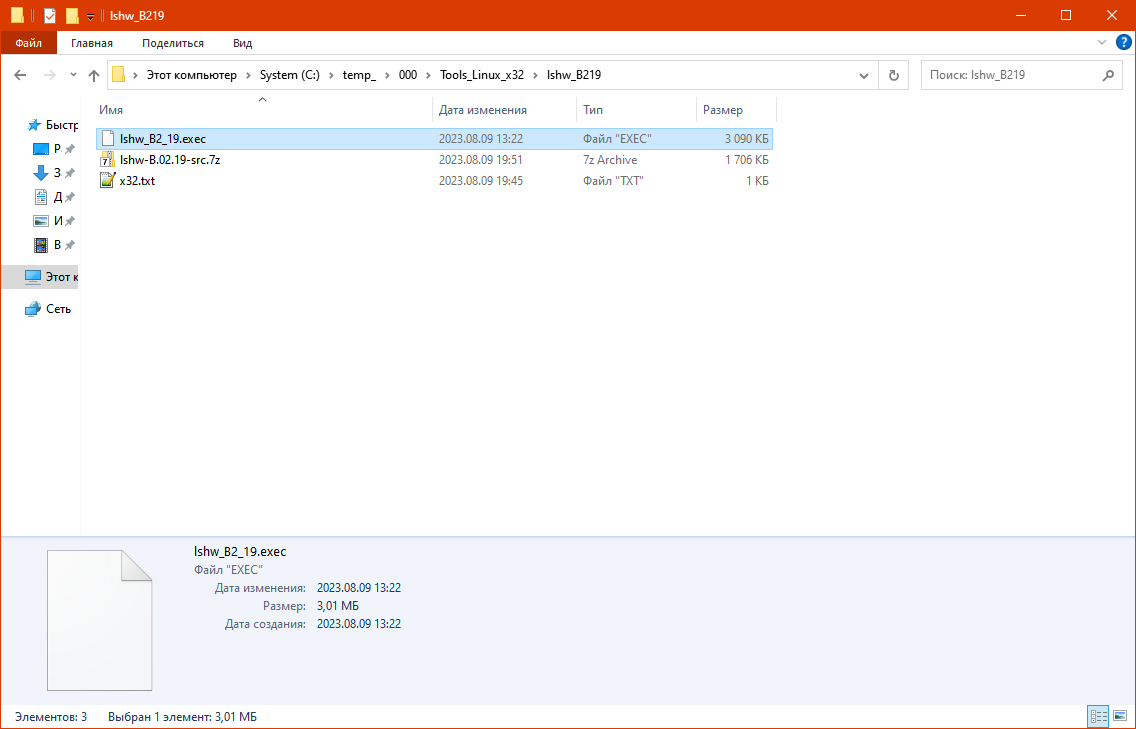Open Documents pinned sidebar item
Viewport: 1136px width, 729px height.
52,196
